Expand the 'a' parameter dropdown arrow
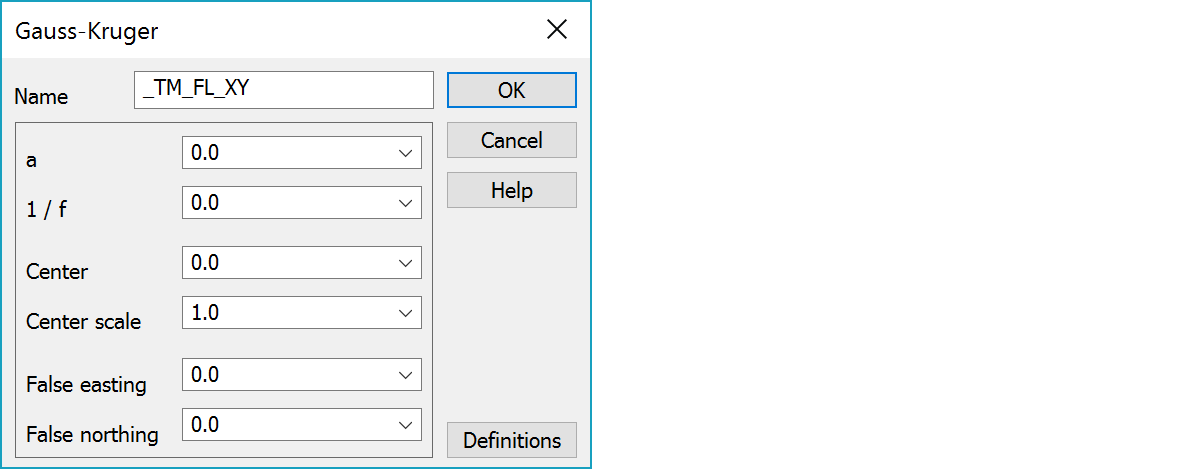Screen dimensions: 1200x469 (405, 153)
